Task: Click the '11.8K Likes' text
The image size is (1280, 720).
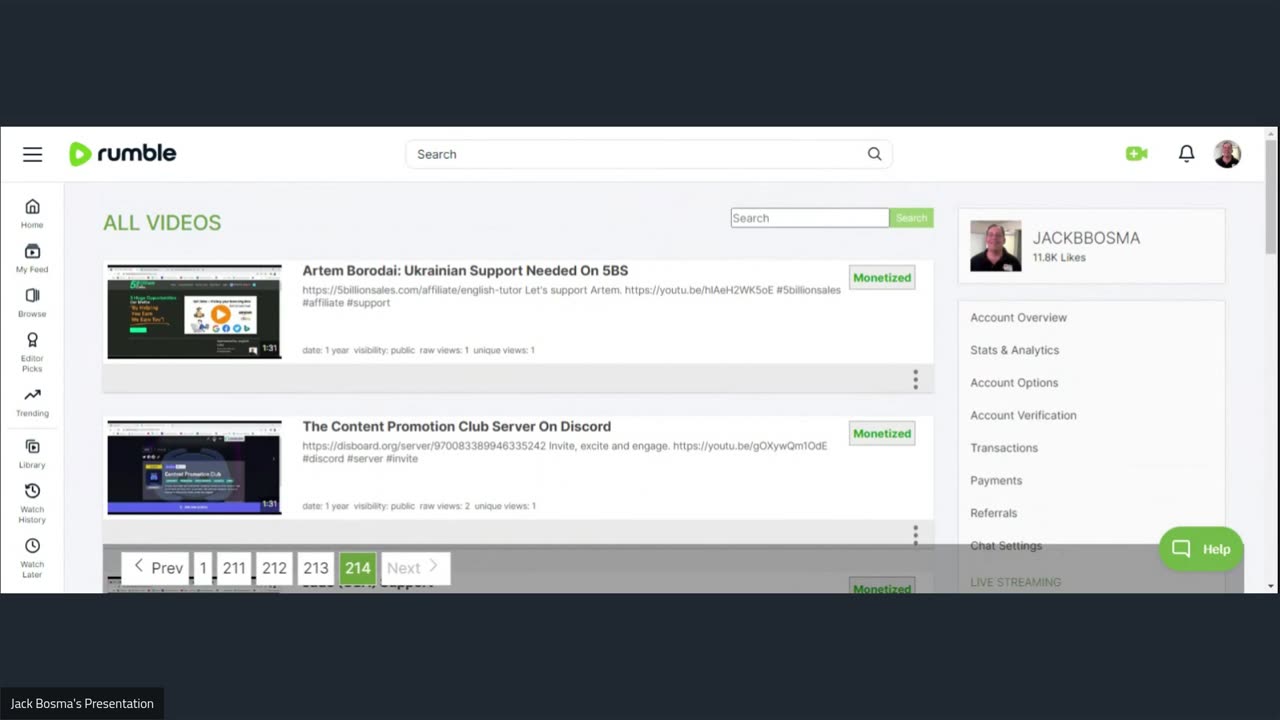Action: (1059, 257)
